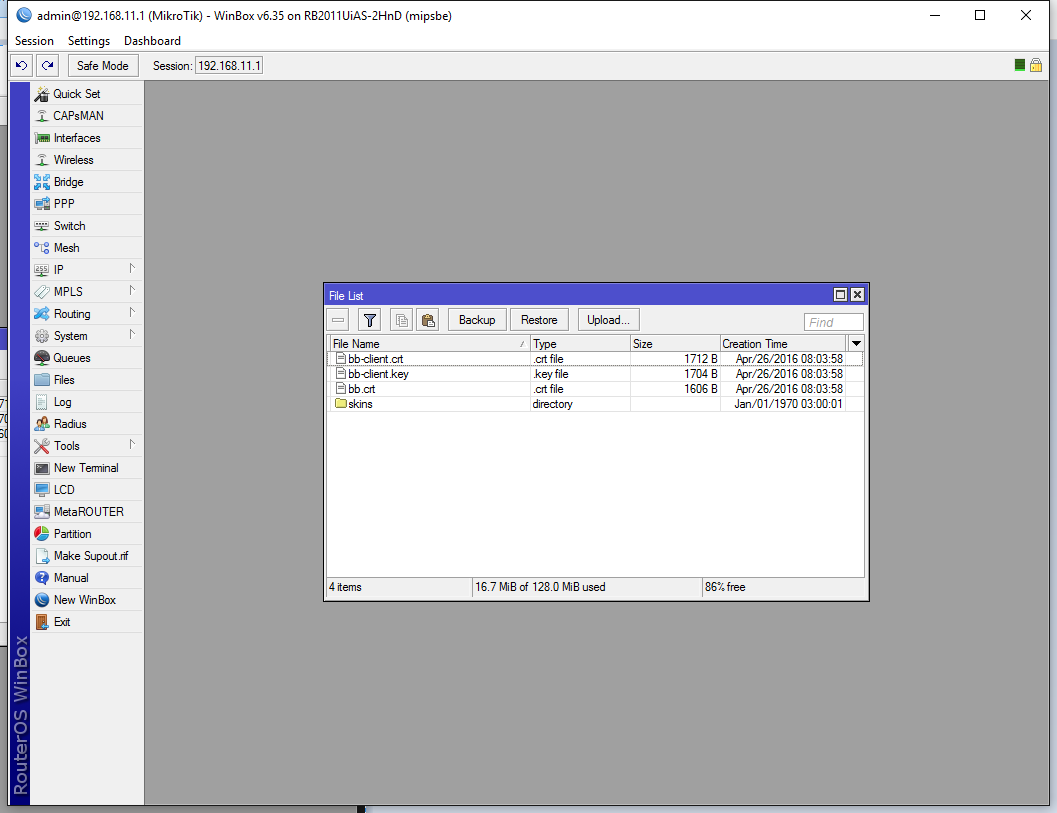Open the Partition menu
The height and width of the screenshot is (813, 1057).
coord(87,534)
